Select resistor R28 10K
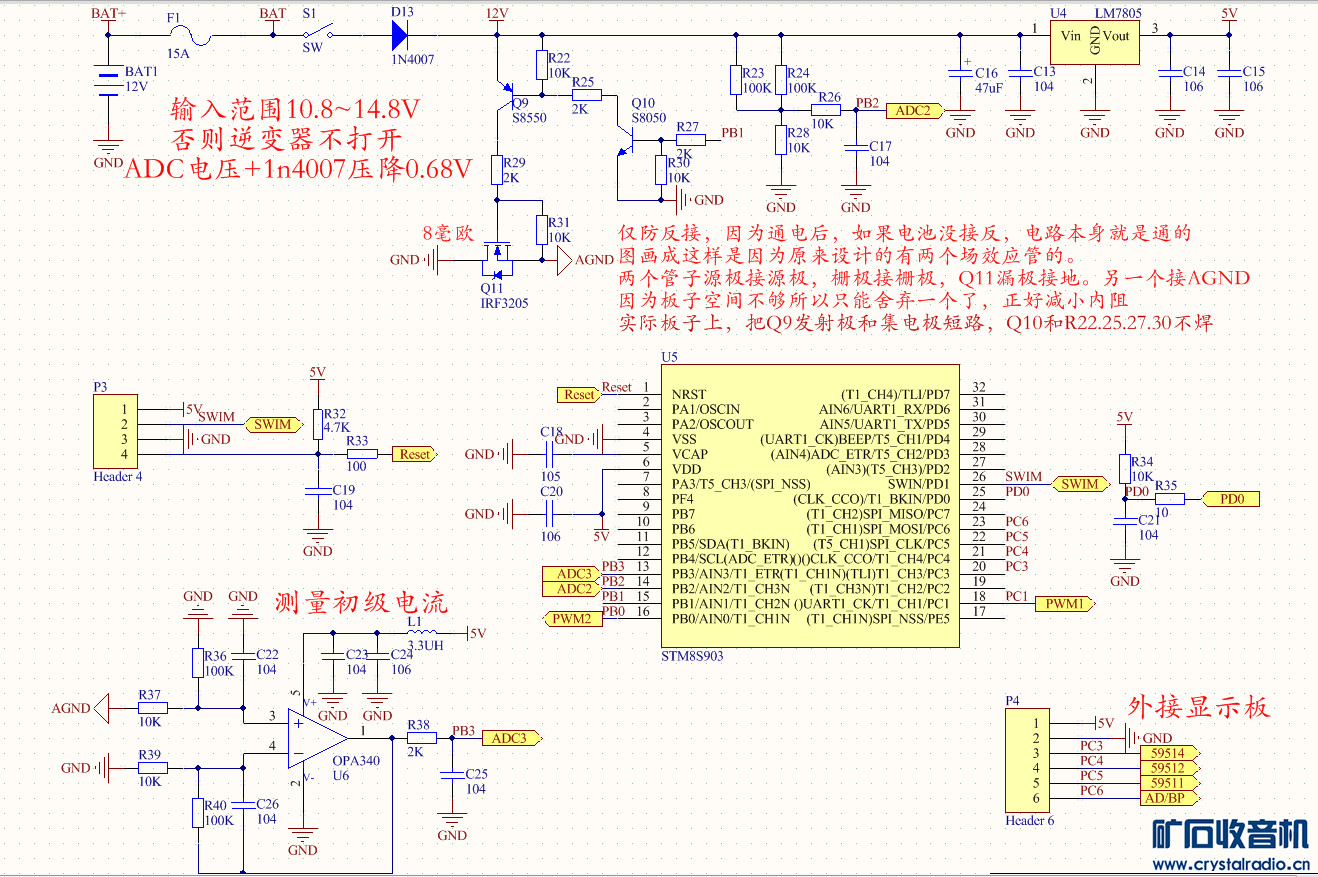 point(780,140)
